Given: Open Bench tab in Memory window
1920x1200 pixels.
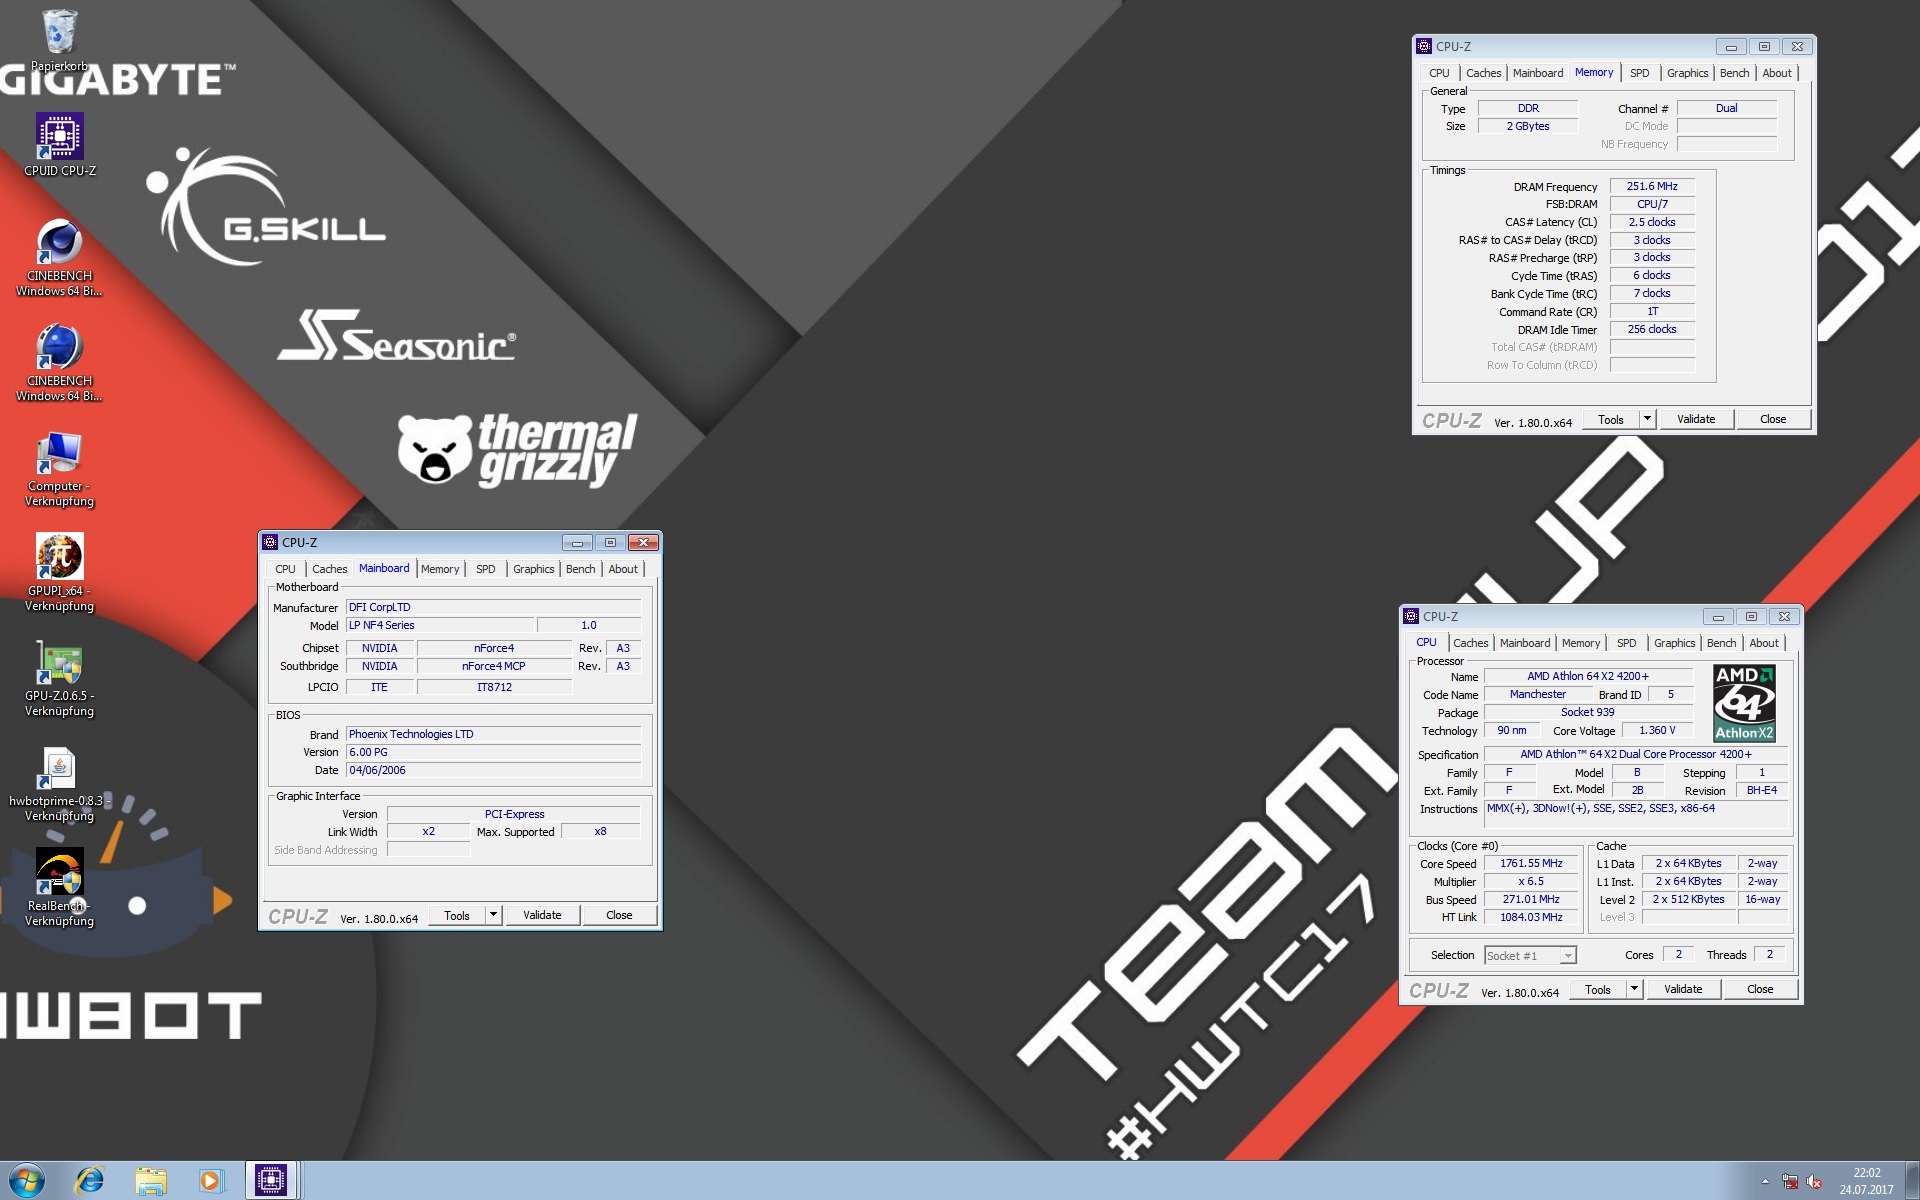Looking at the screenshot, I should [1734, 73].
